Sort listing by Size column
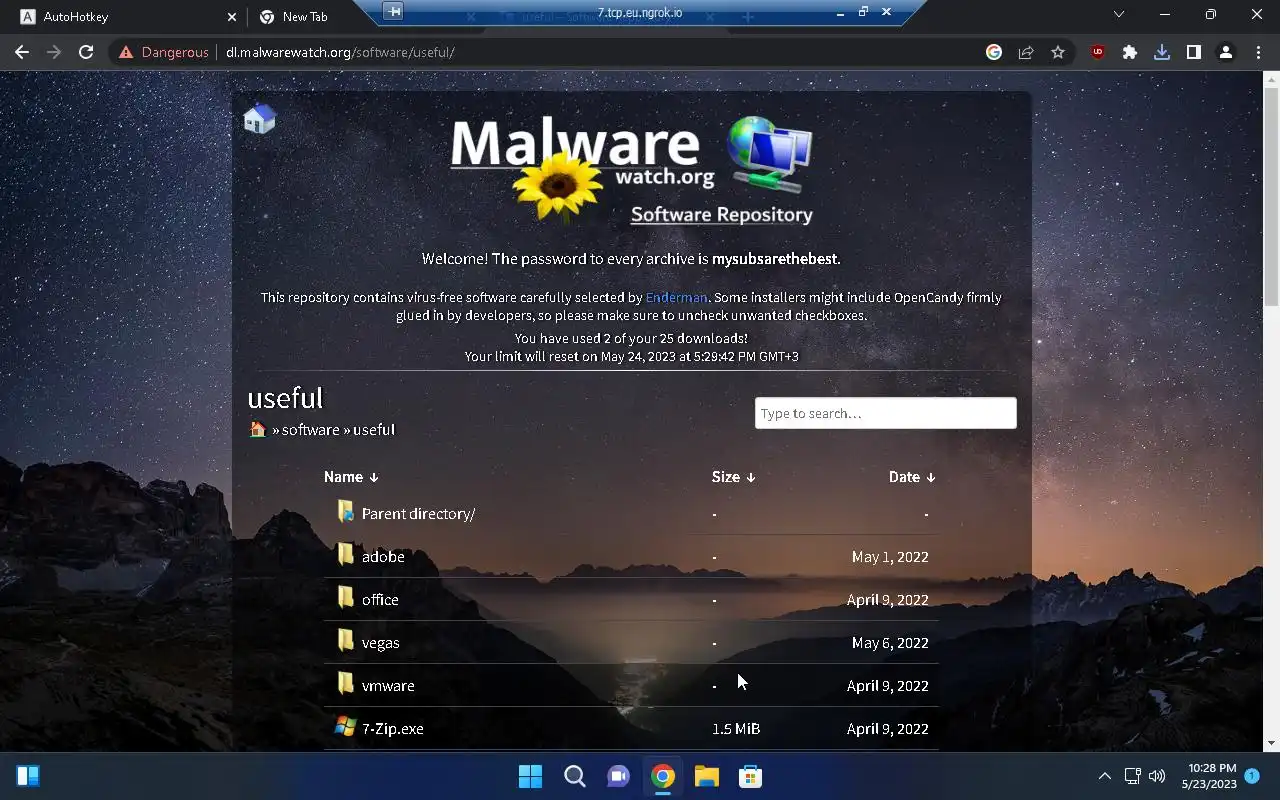 pos(733,477)
